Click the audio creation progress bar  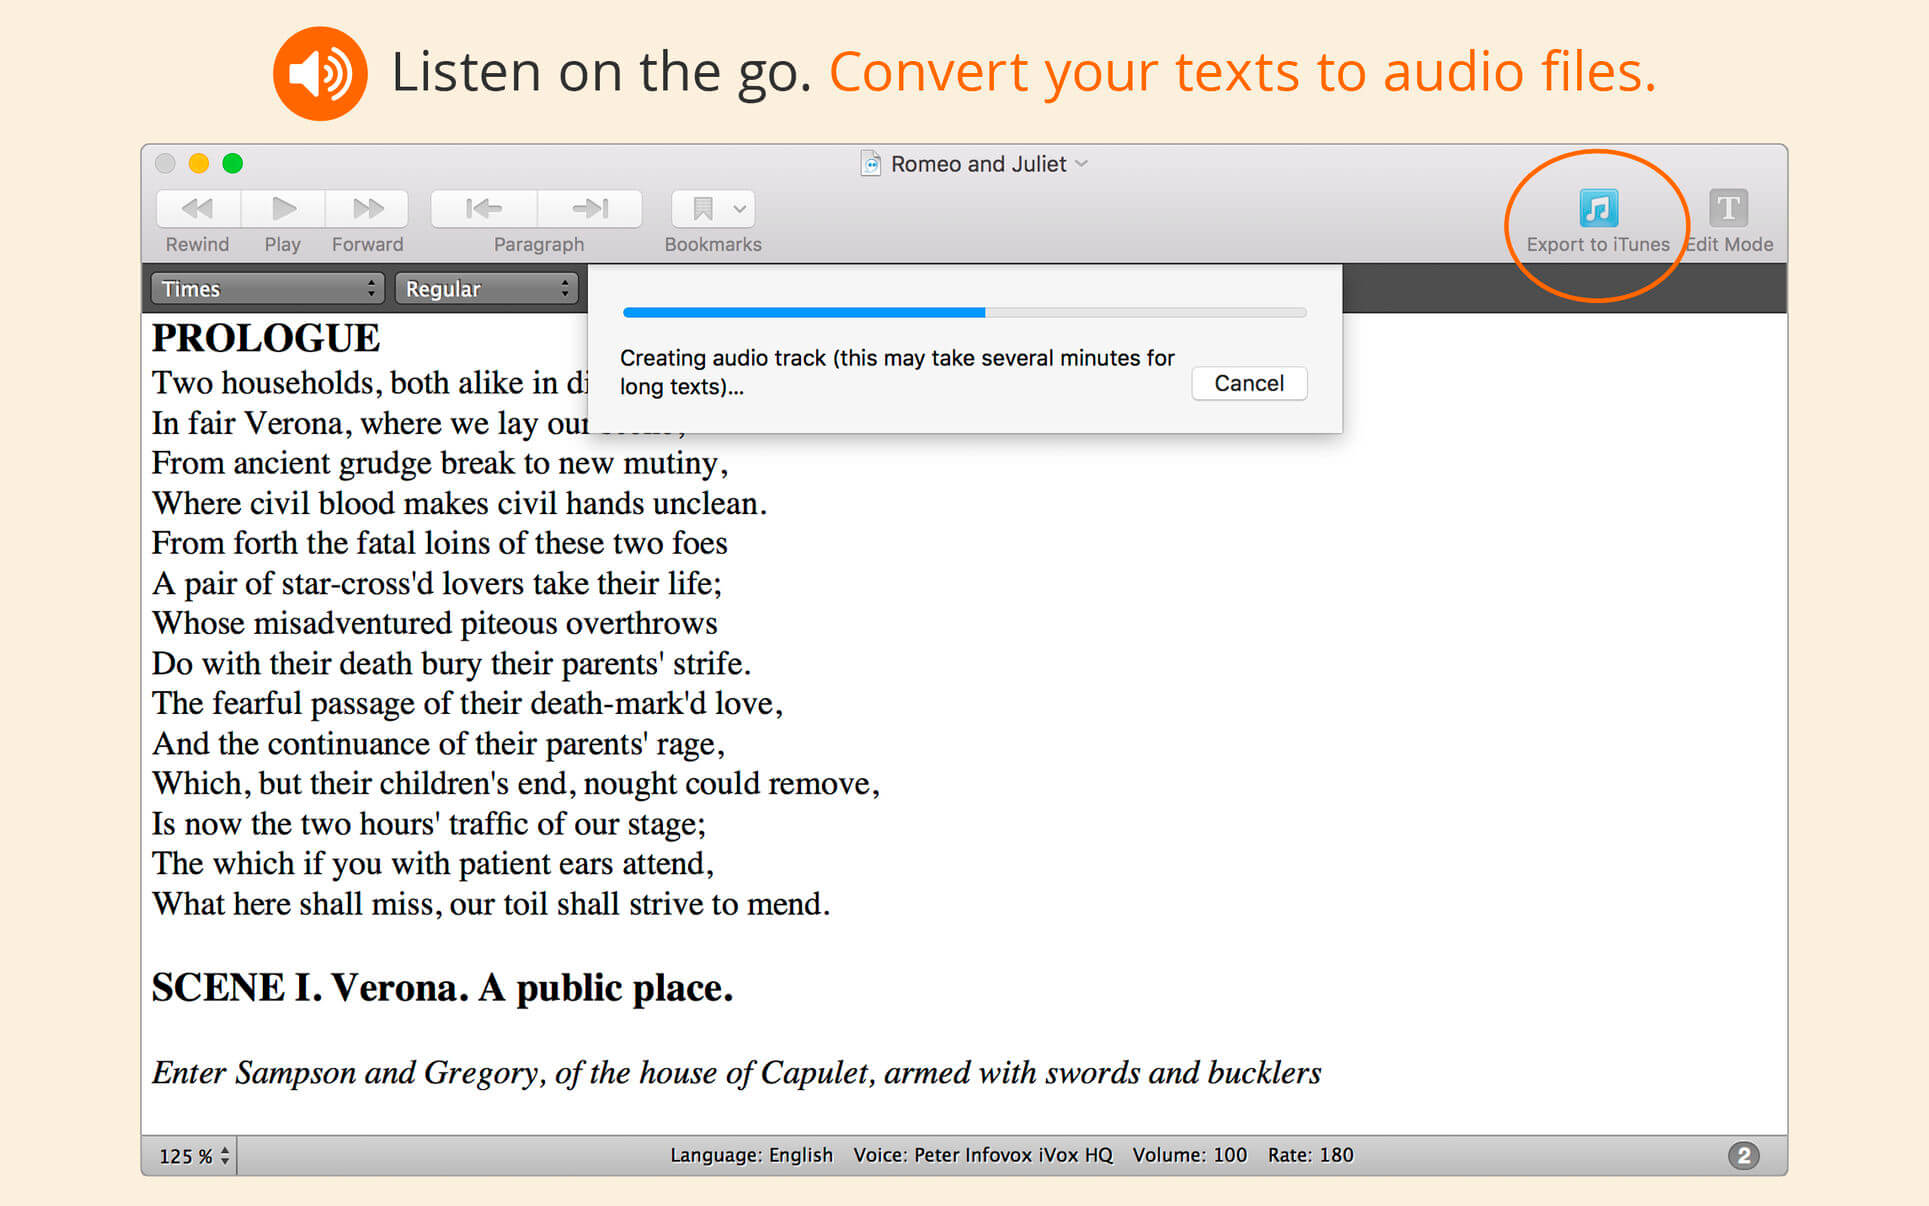[x=964, y=313]
